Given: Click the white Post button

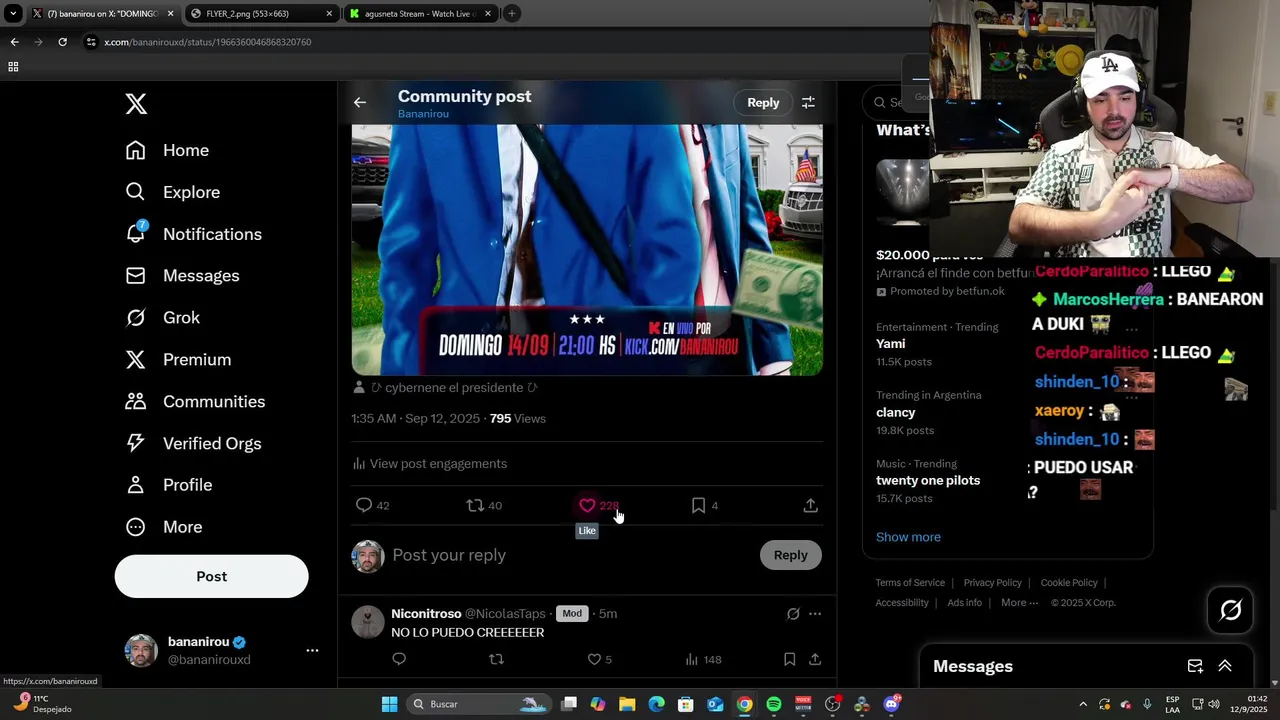Looking at the screenshot, I should pos(211,576).
